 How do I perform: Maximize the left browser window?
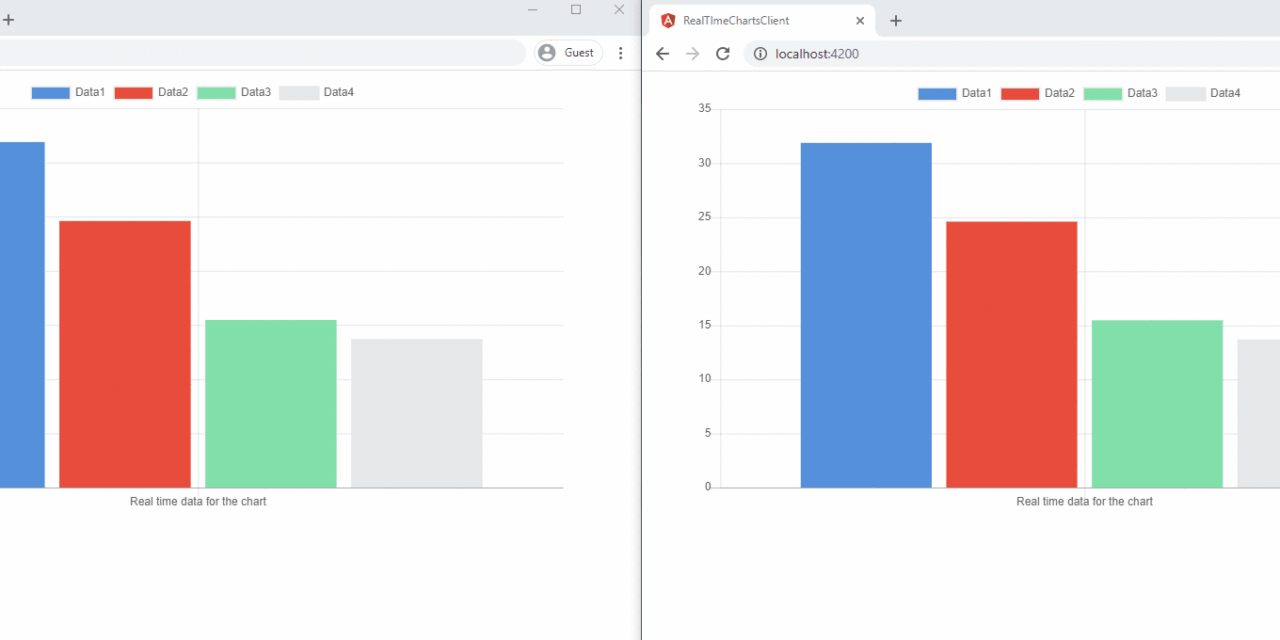click(x=576, y=10)
